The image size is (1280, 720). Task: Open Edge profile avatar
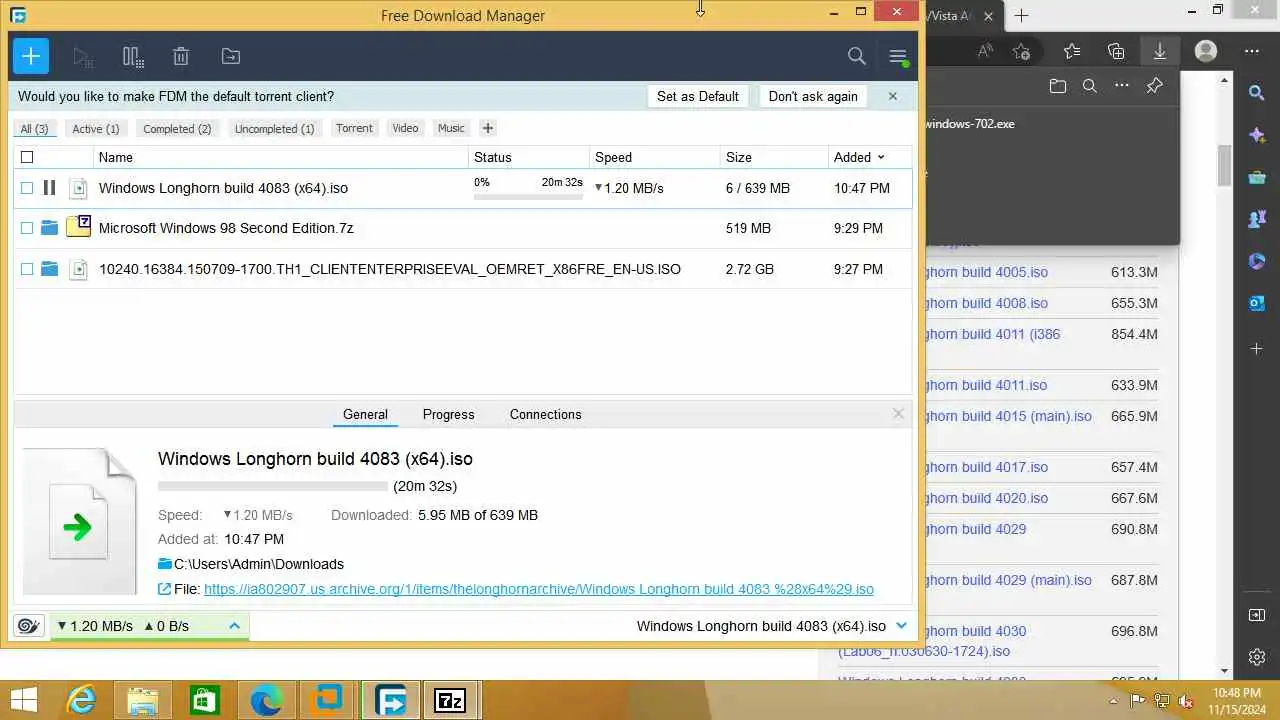(x=1206, y=51)
